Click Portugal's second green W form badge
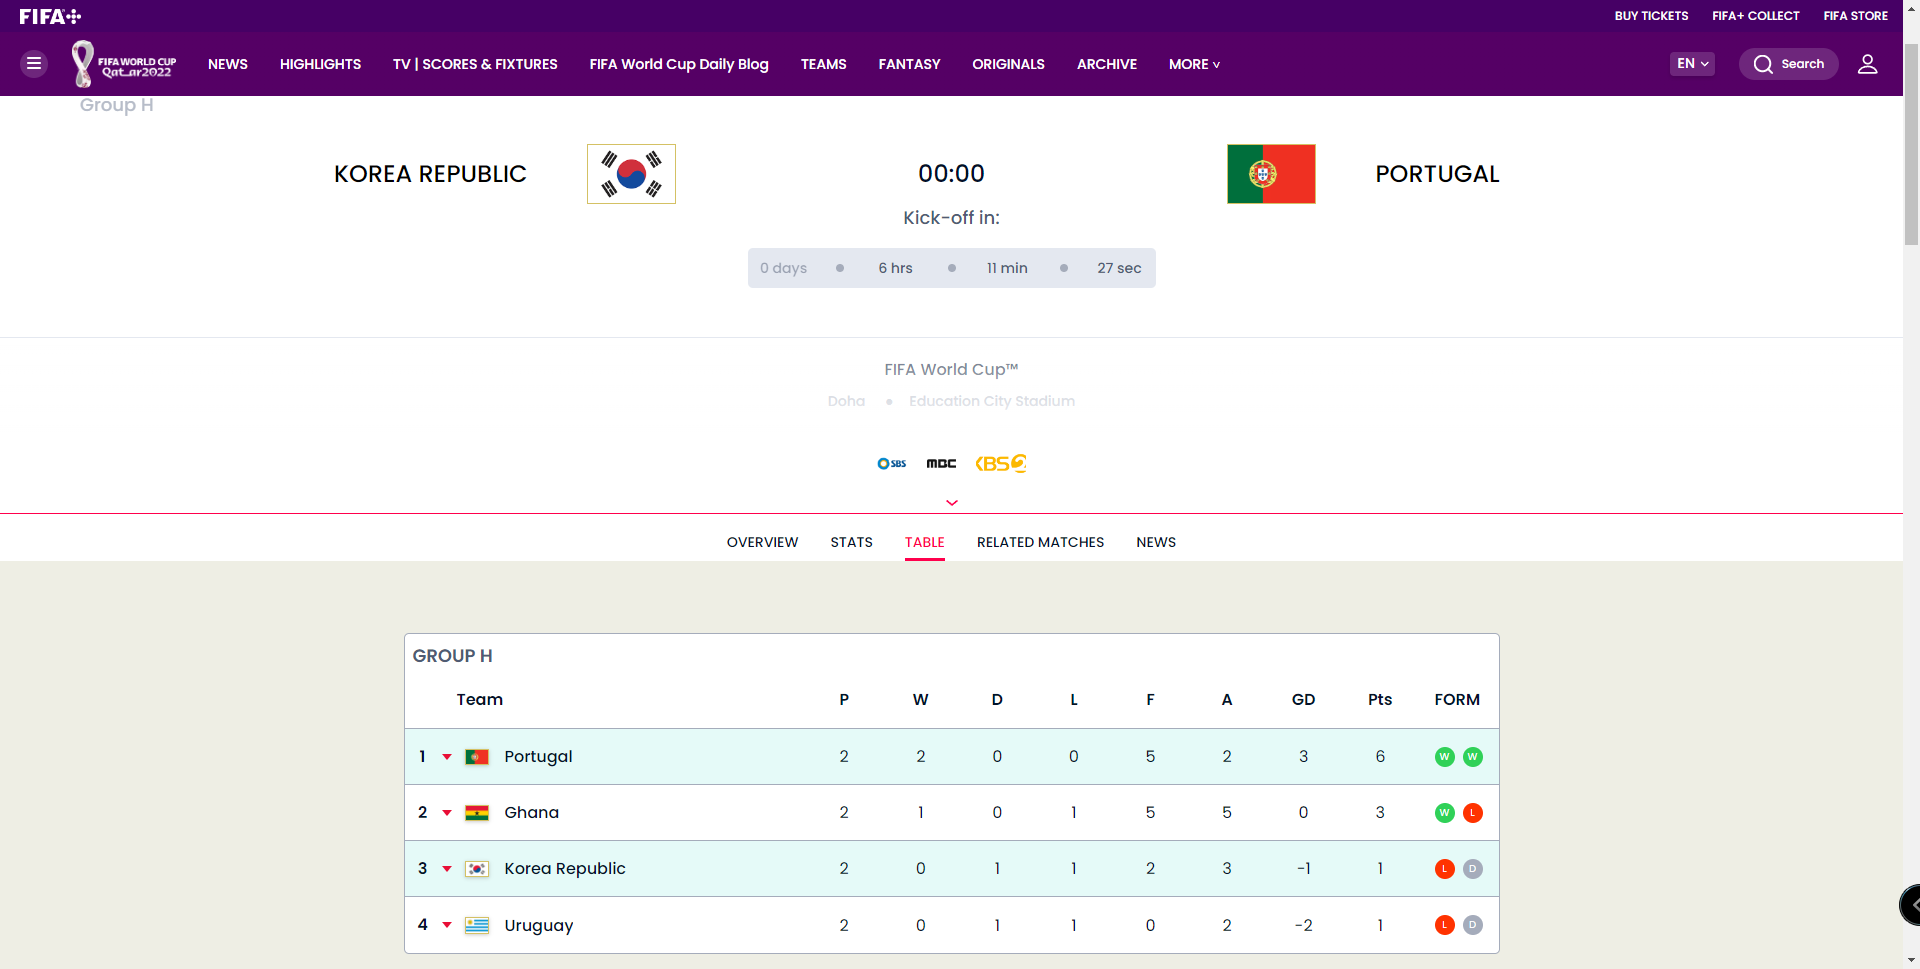 click(x=1472, y=757)
